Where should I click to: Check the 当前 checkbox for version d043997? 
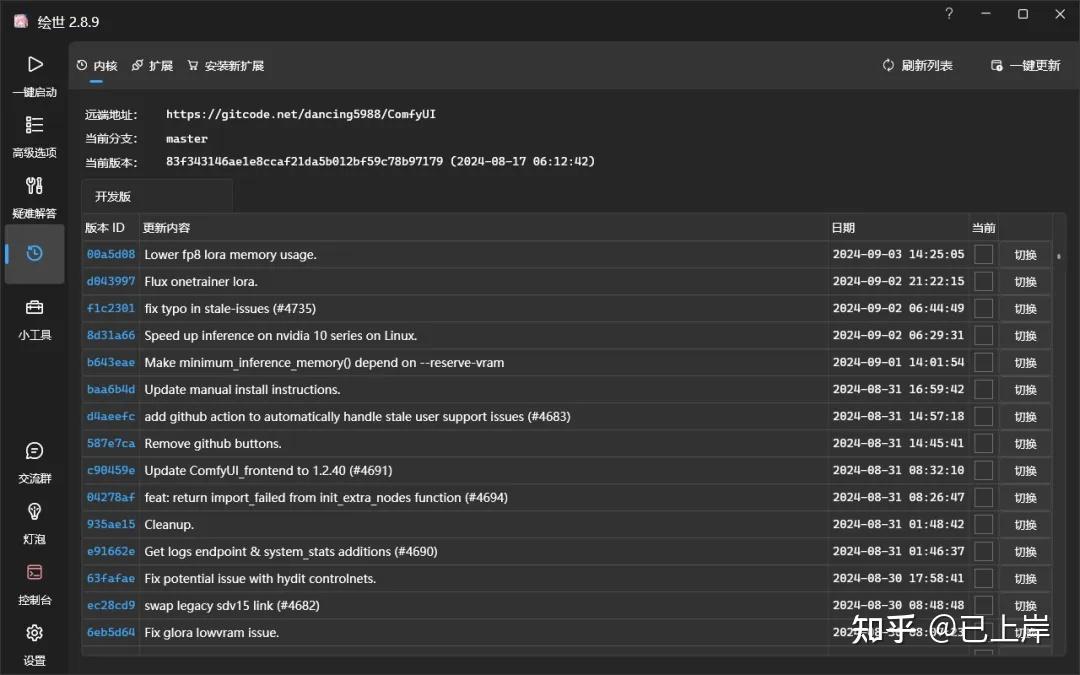[983, 281]
